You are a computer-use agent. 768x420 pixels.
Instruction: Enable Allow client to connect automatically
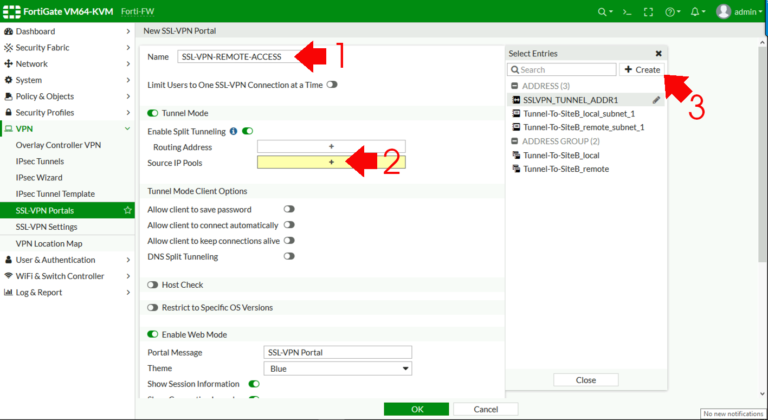coord(289,224)
